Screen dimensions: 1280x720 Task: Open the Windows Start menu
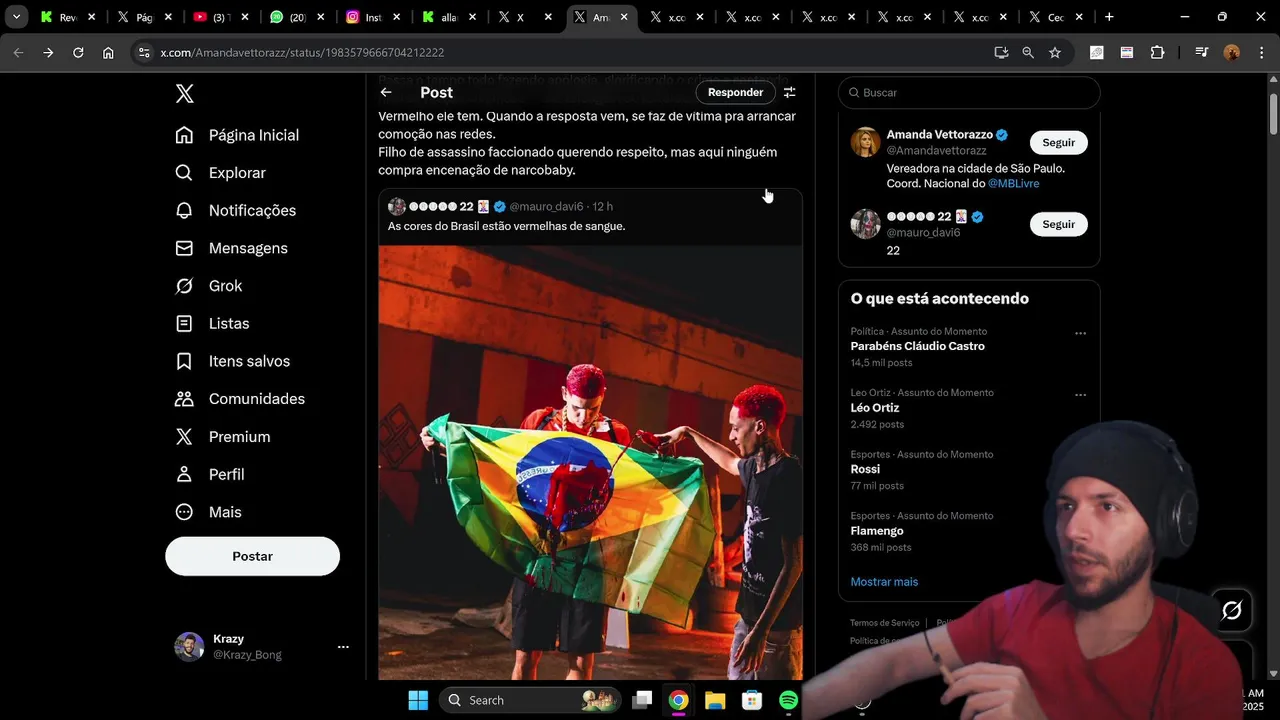[x=418, y=700]
